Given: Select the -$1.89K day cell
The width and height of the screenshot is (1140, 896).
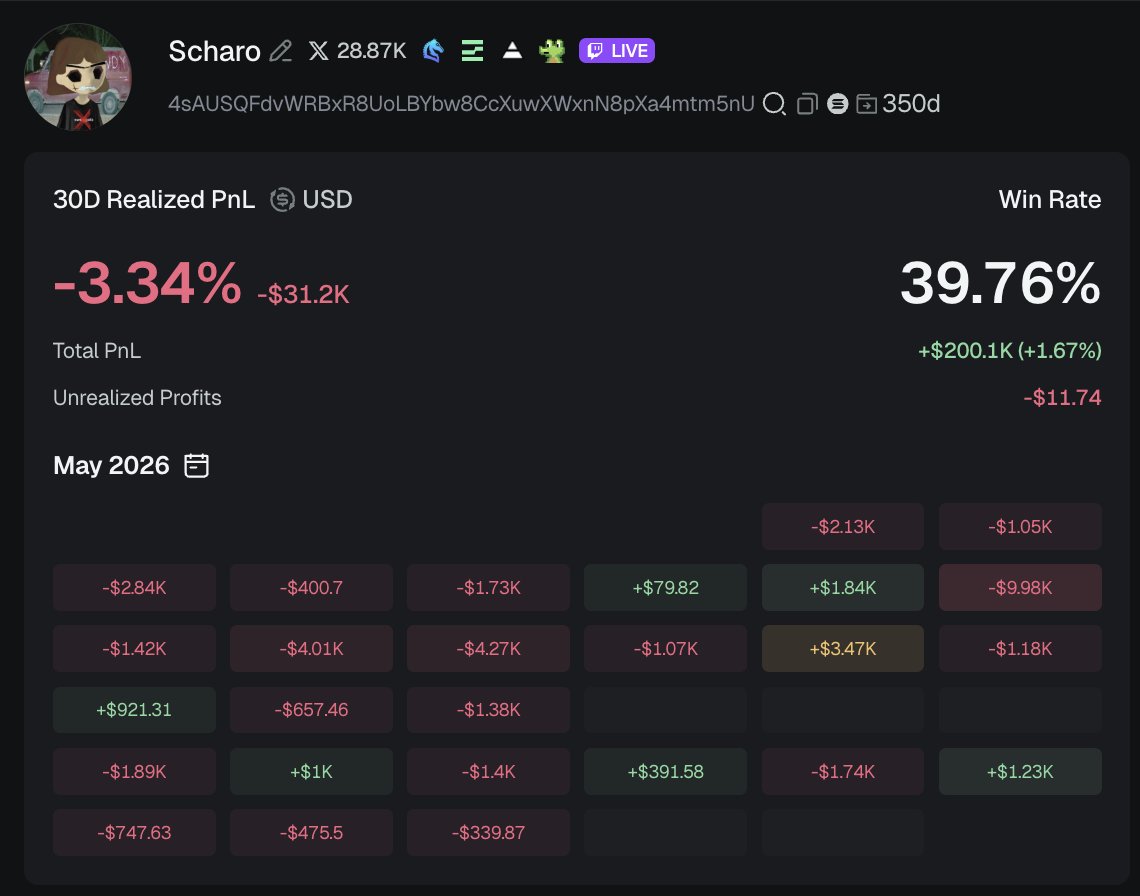Looking at the screenshot, I should (x=135, y=772).
